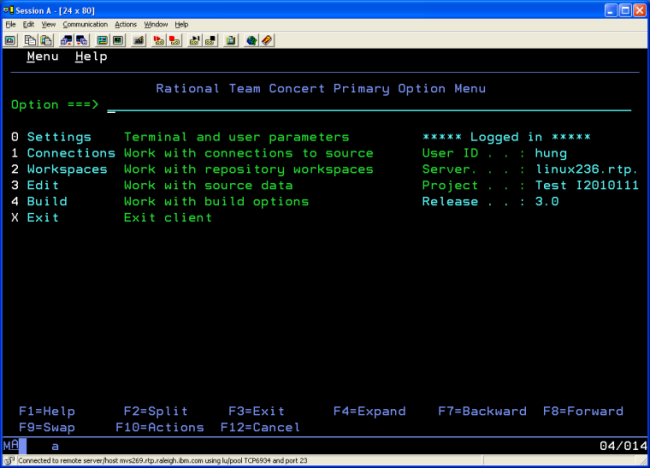Click the Copy toolbar icon

(x=30, y=40)
